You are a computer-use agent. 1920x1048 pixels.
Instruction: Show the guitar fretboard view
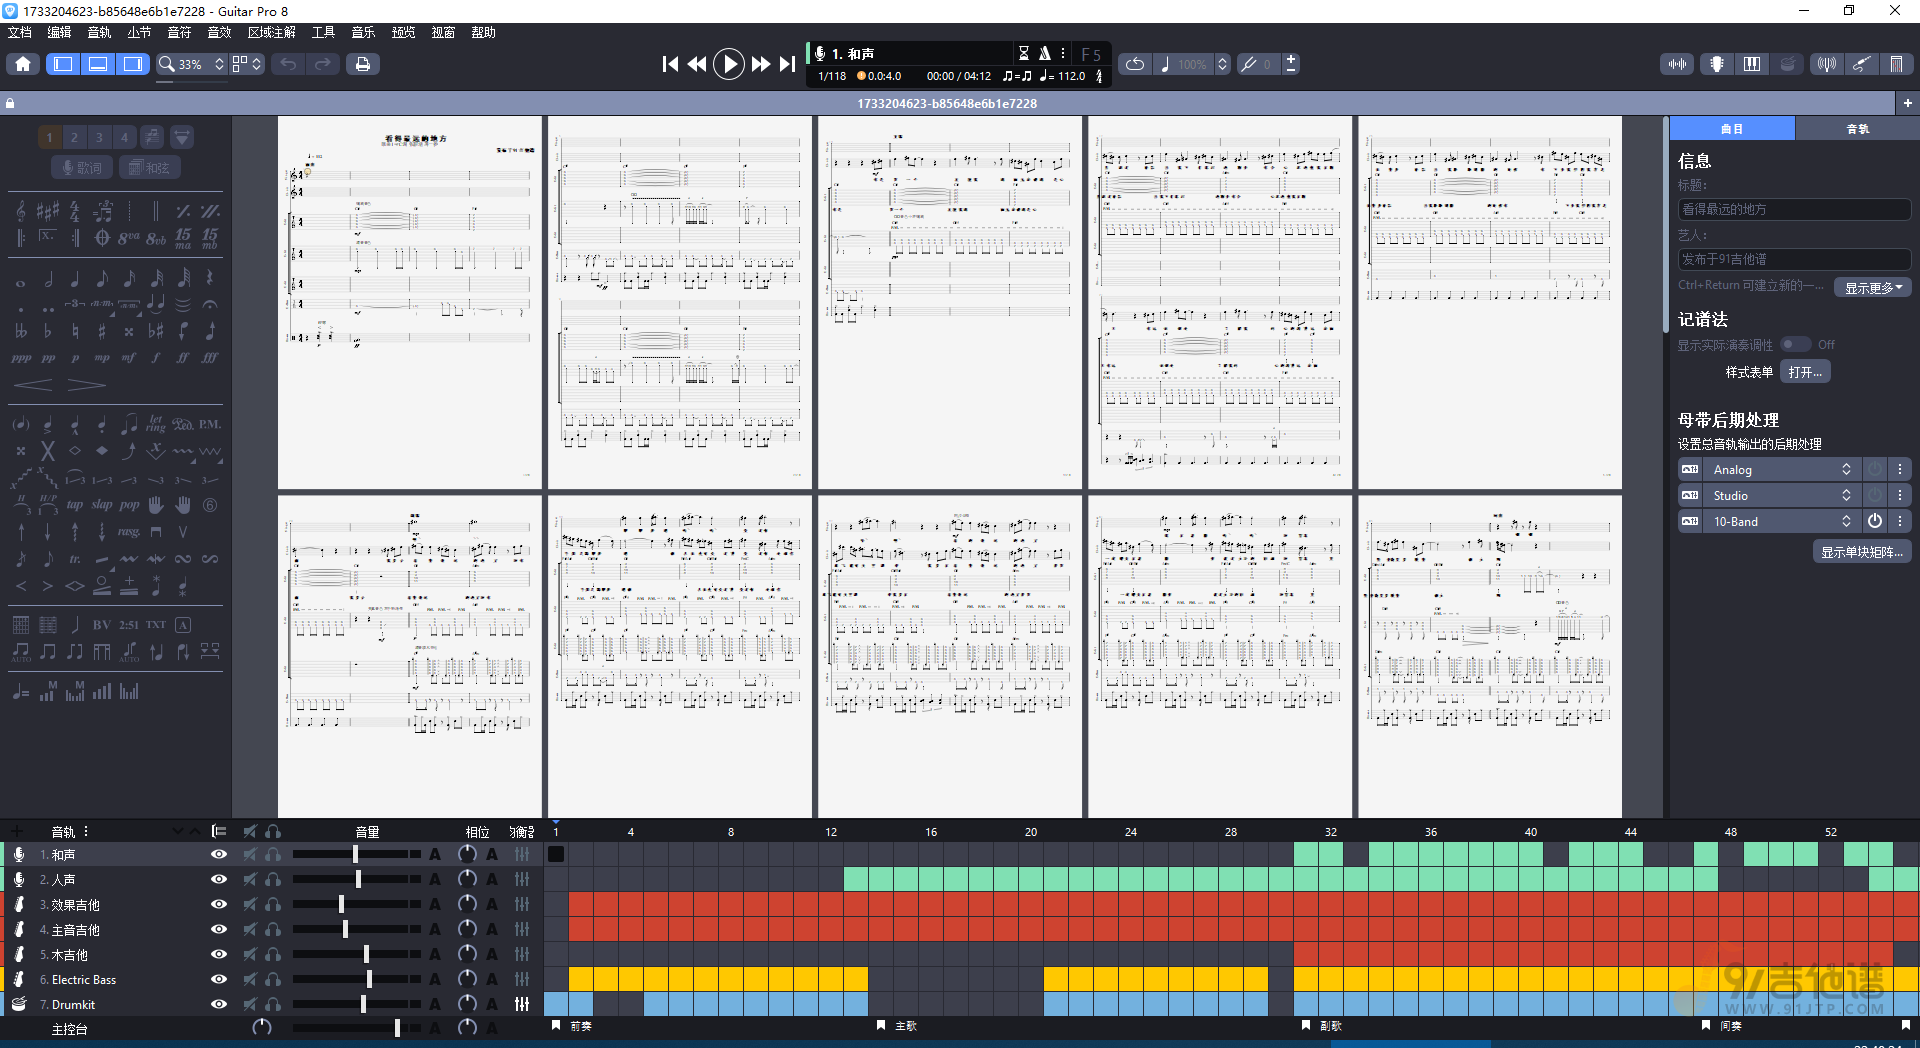coord(1717,64)
